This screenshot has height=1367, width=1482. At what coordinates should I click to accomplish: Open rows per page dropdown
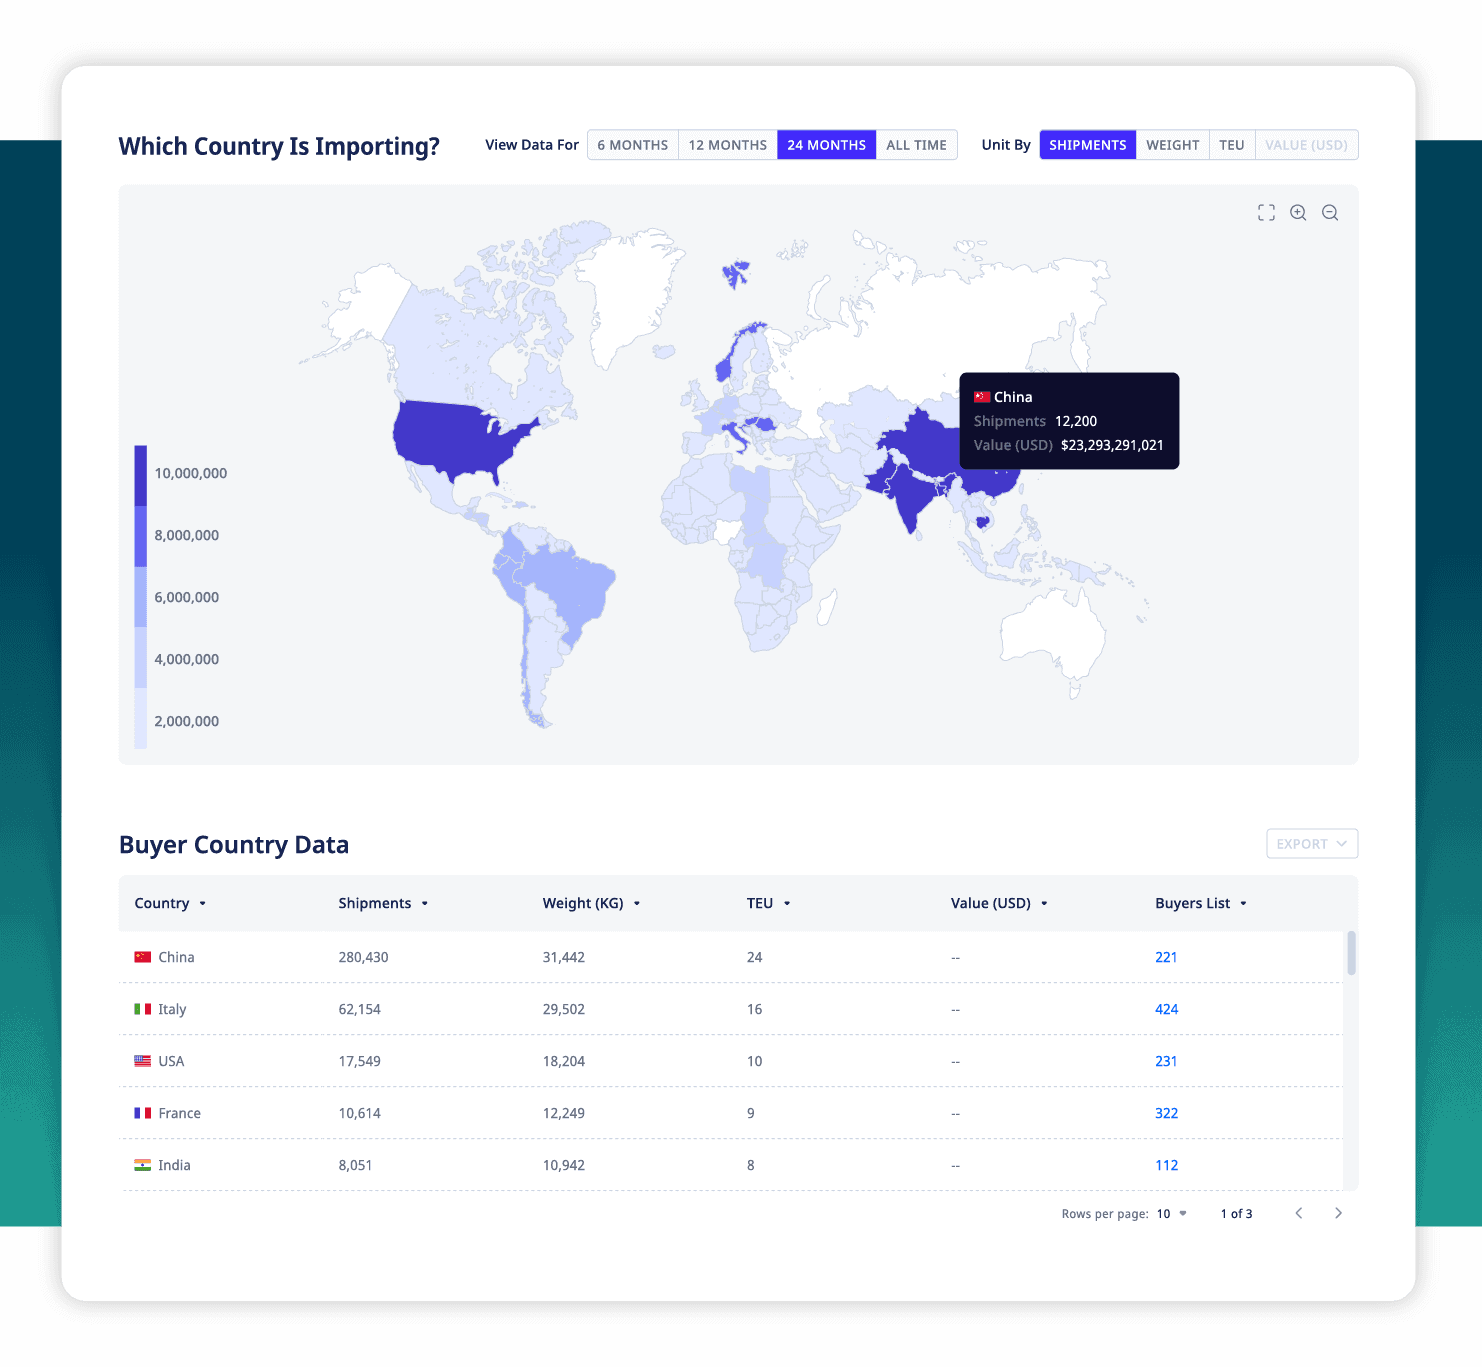click(1172, 1214)
